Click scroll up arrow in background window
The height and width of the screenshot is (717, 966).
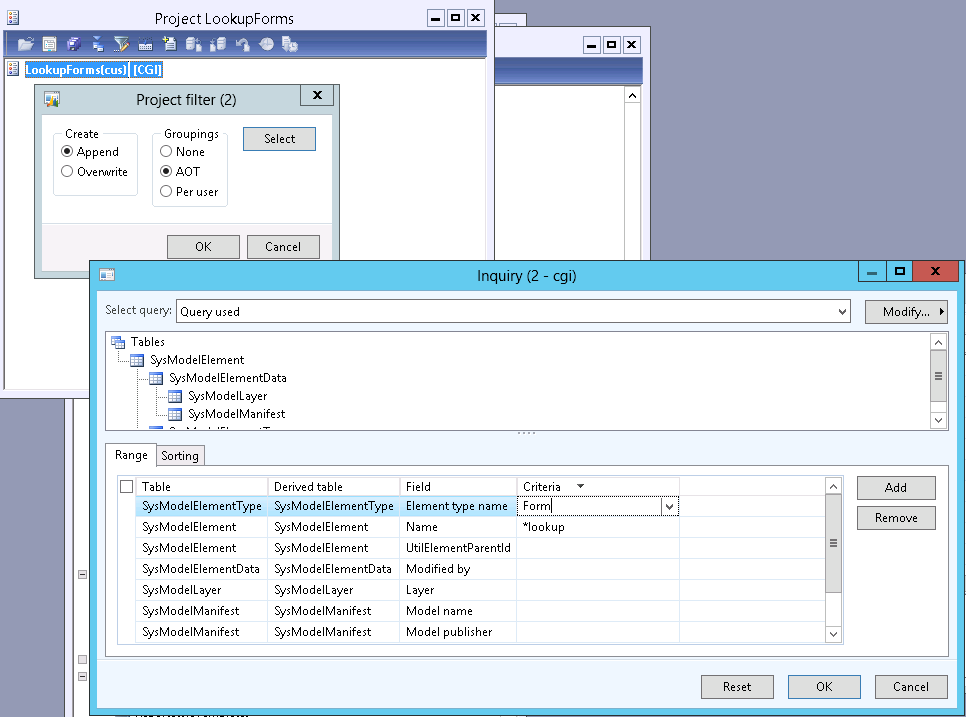click(x=632, y=95)
